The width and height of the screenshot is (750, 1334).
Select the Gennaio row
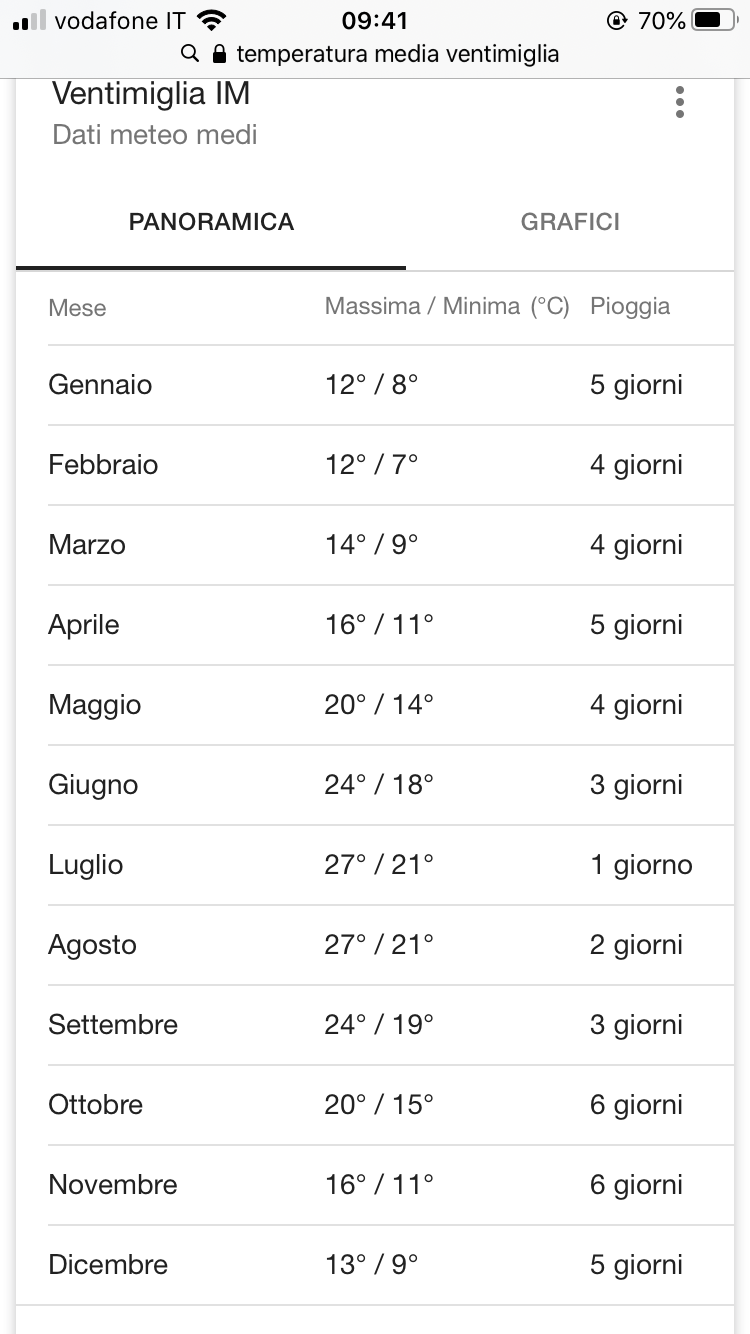tap(391, 385)
